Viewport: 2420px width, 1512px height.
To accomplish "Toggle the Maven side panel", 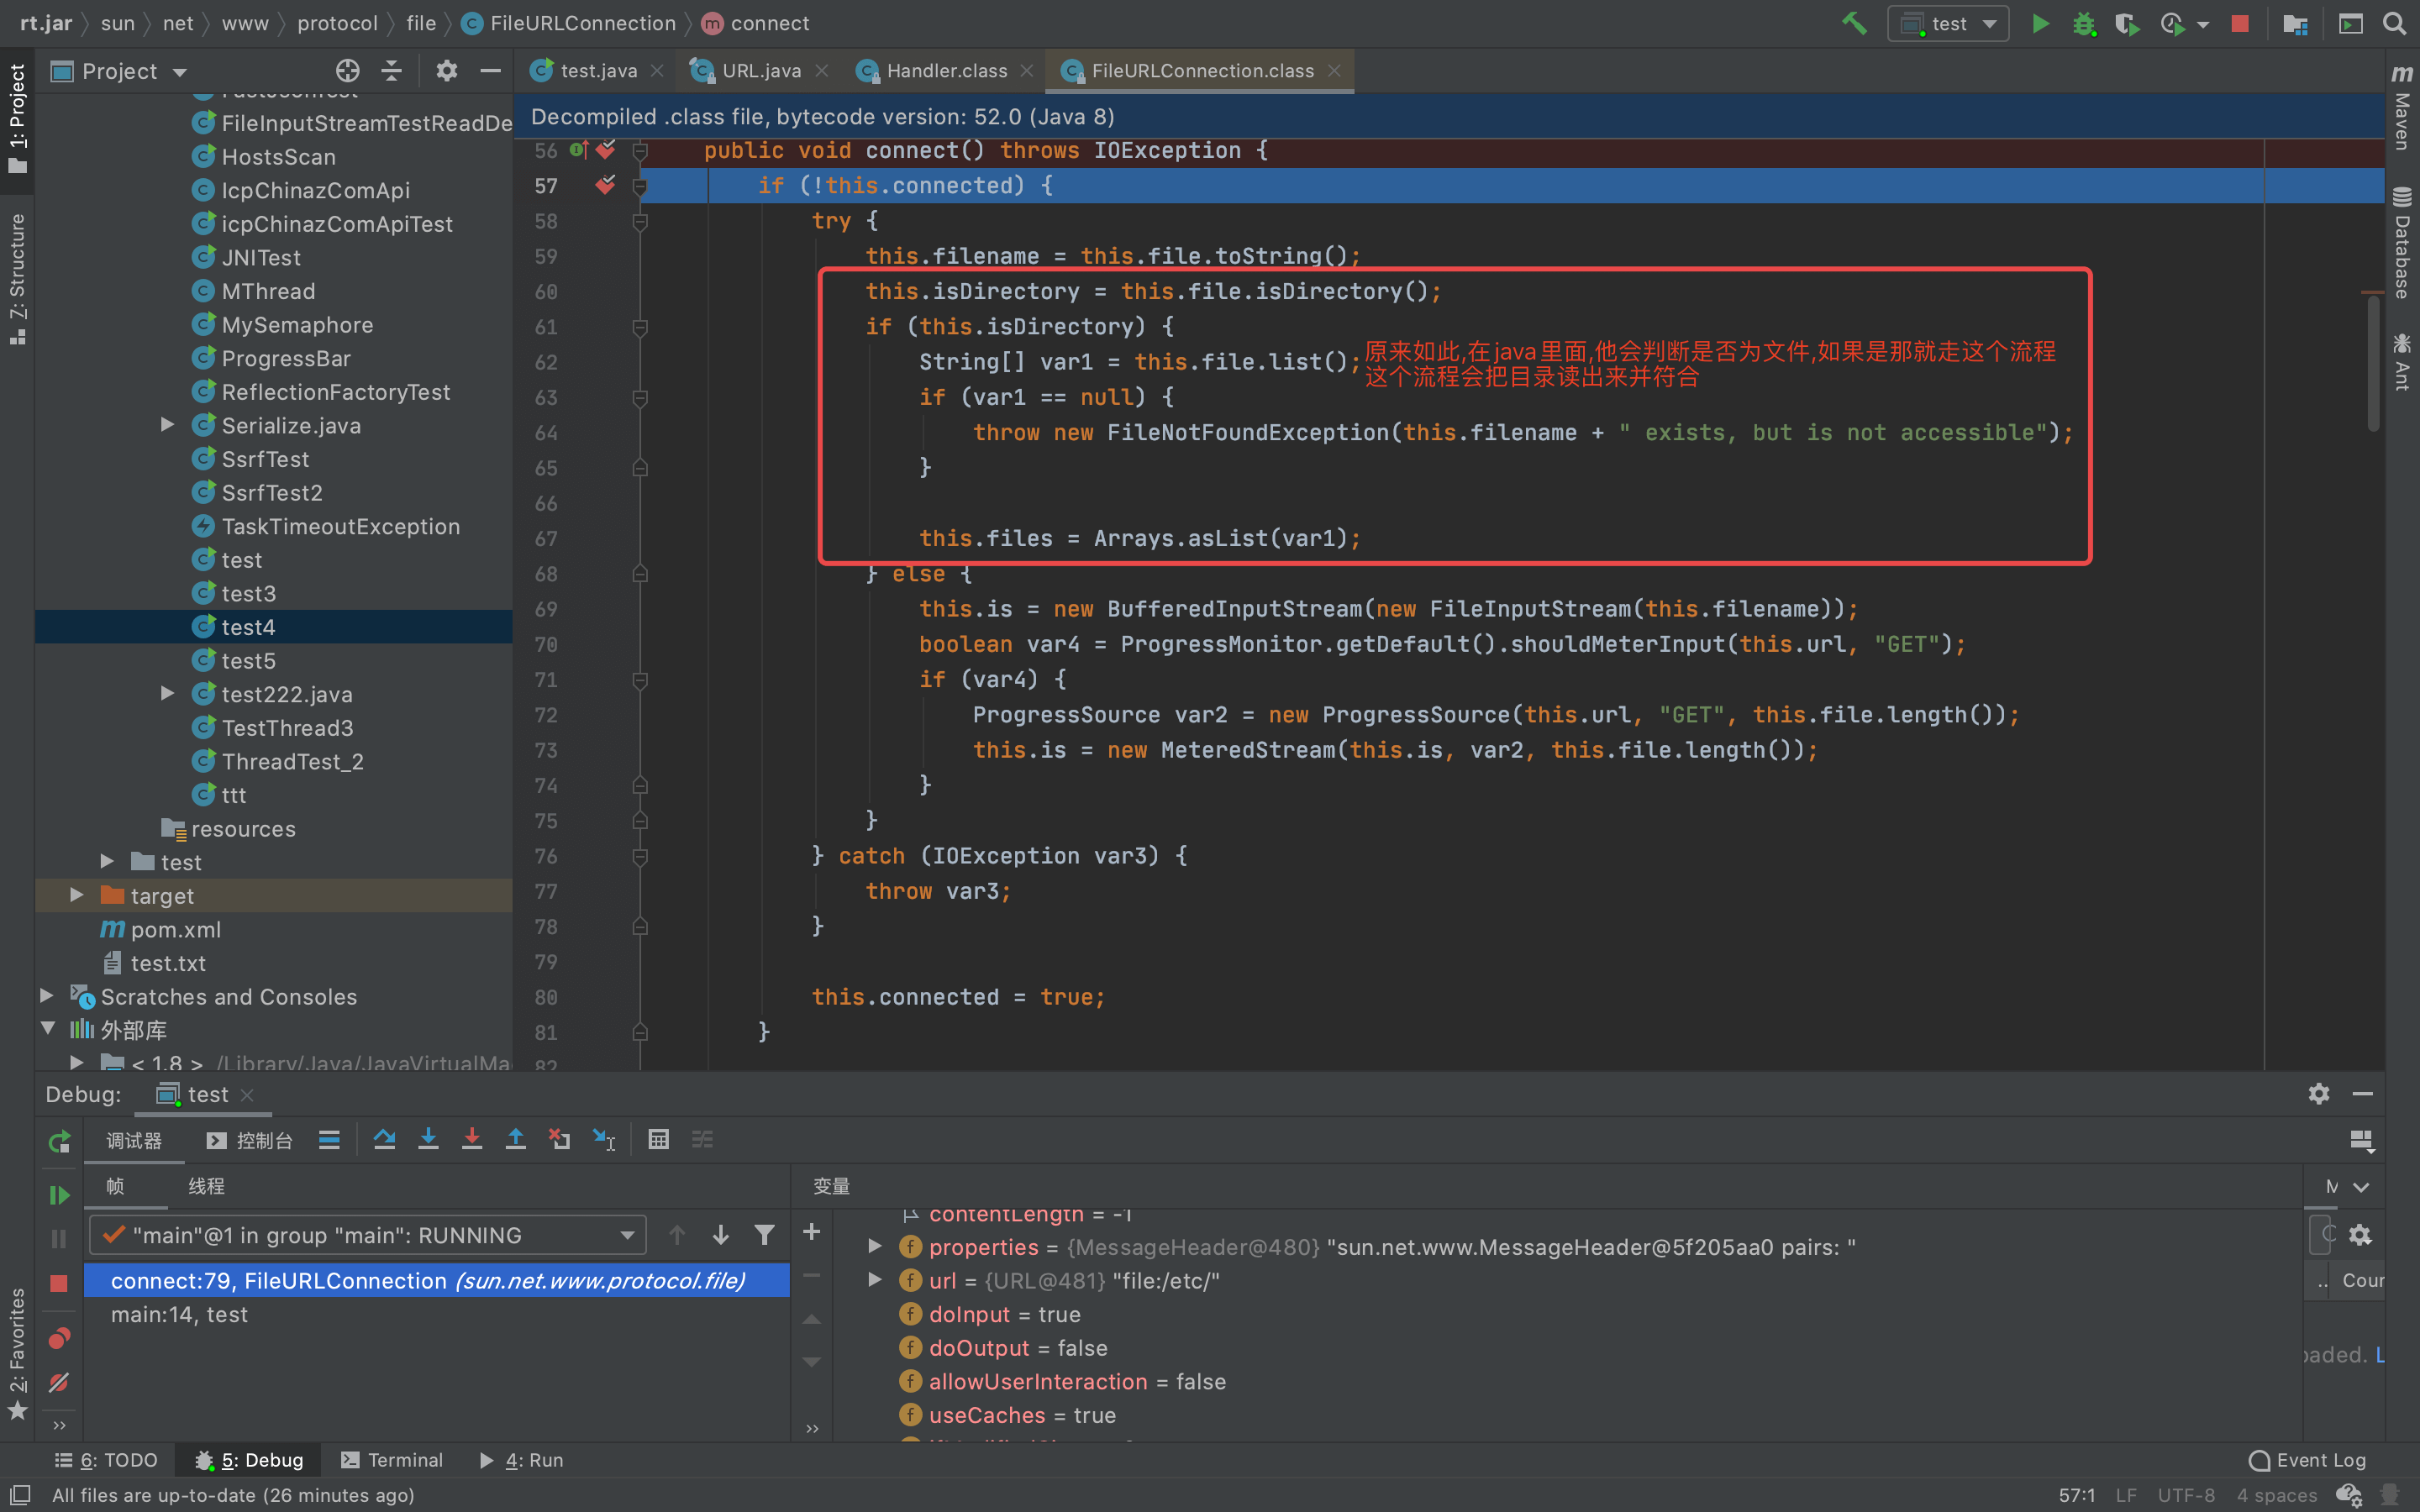I will (2402, 108).
